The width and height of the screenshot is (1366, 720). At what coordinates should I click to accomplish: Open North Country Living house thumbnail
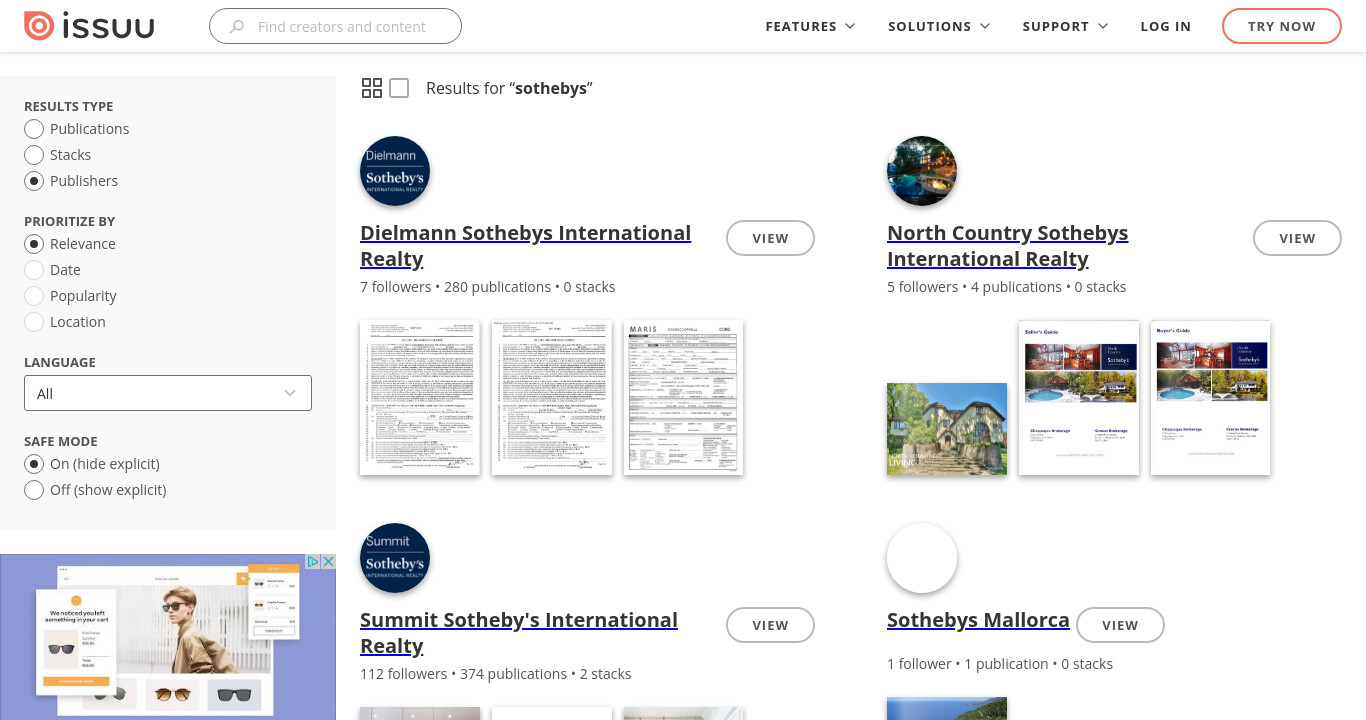(947, 429)
